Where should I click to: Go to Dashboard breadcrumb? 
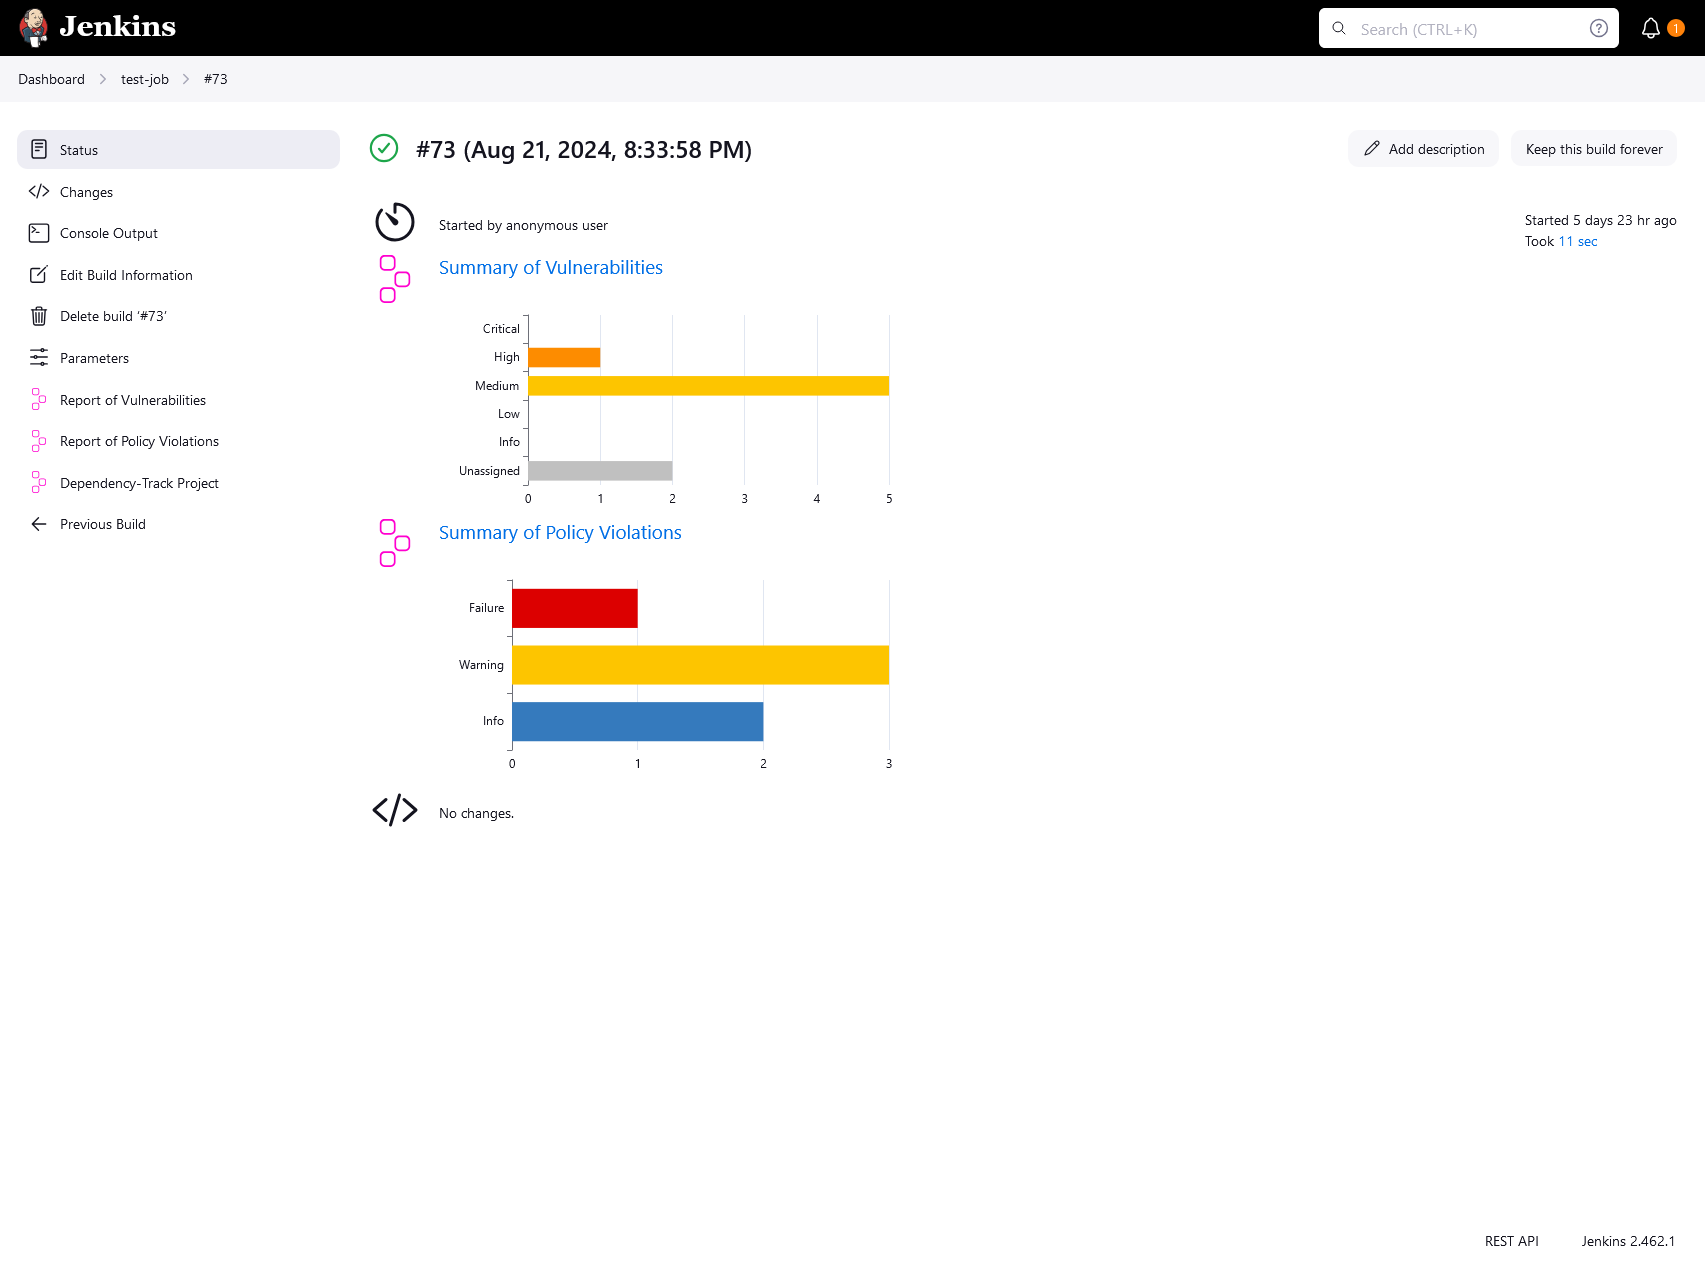click(x=51, y=79)
